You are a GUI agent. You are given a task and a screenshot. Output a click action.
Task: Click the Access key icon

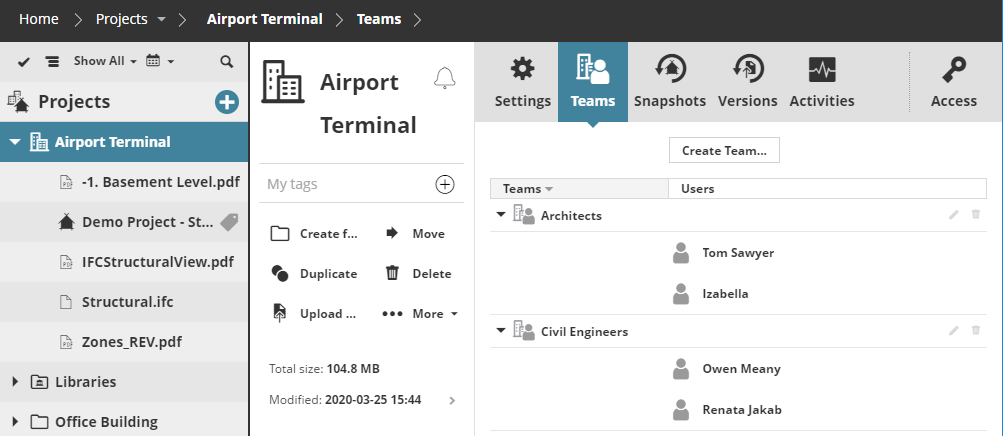click(953, 69)
